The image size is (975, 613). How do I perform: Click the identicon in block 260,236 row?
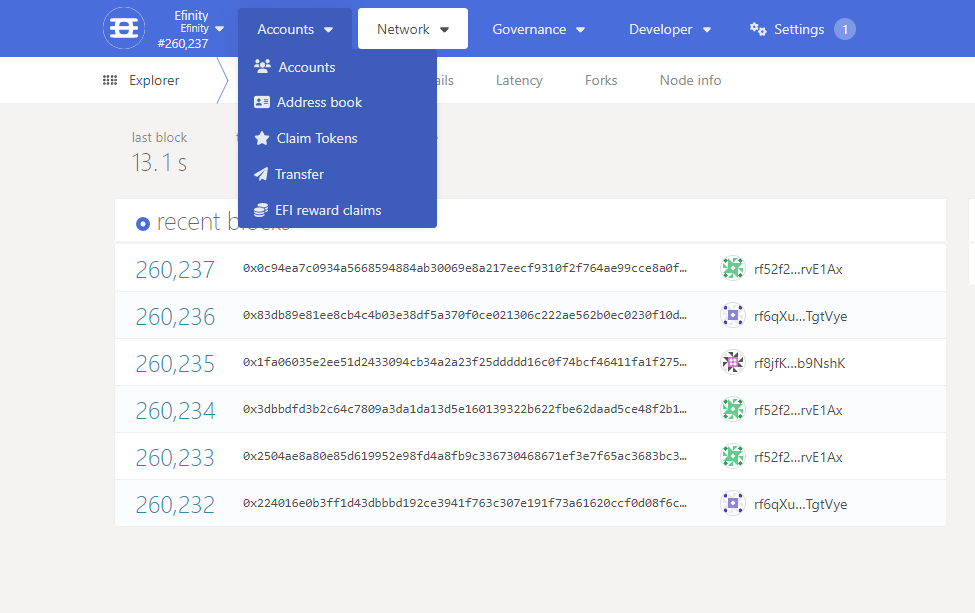point(732,315)
